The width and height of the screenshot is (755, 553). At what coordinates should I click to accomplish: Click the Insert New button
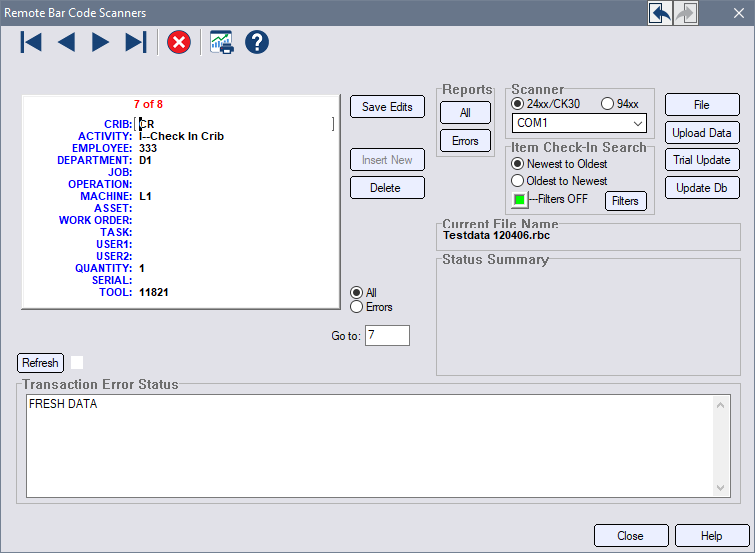(387, 160)
